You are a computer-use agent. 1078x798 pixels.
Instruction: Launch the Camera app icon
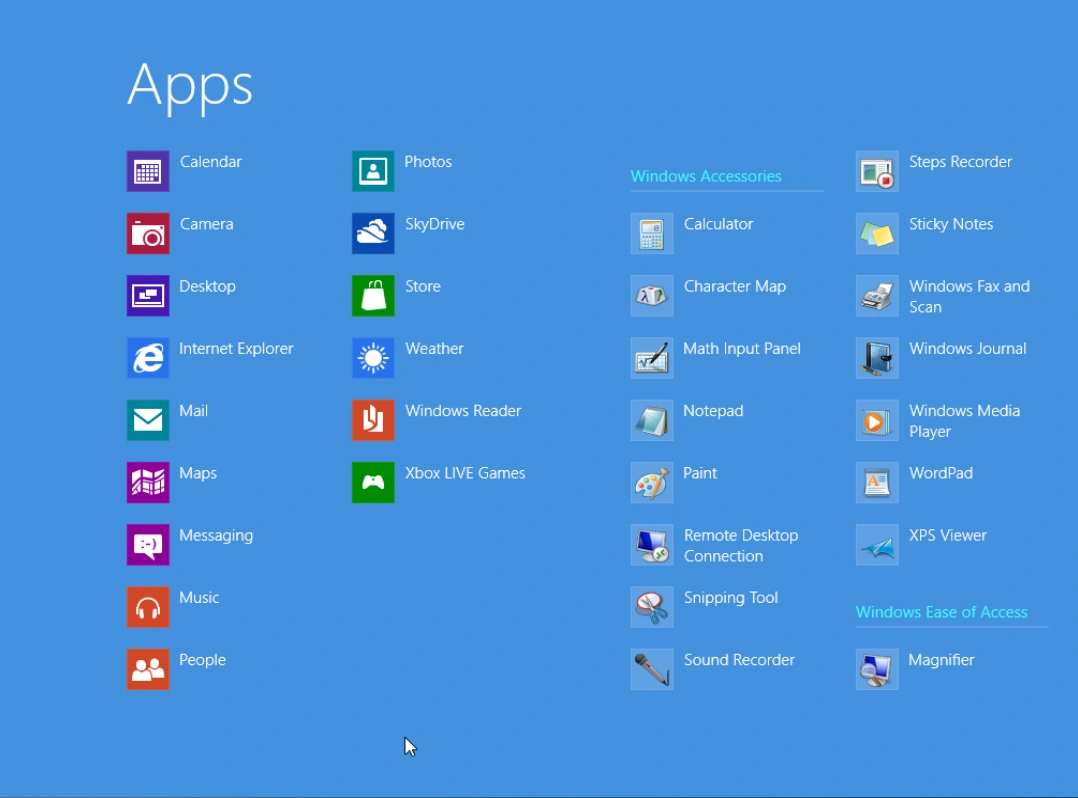(x=148, y=234)
